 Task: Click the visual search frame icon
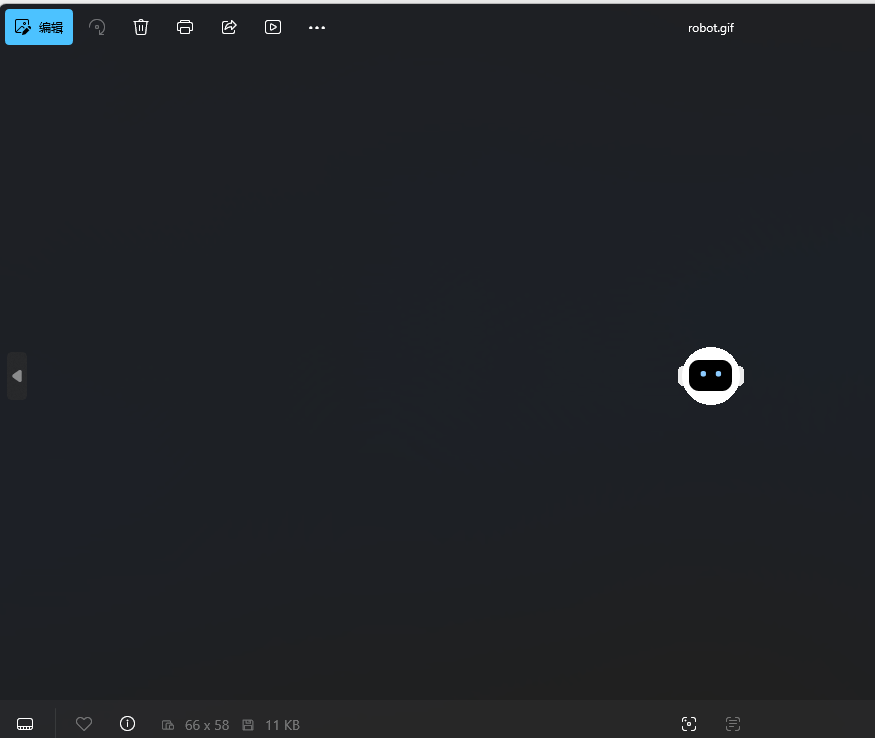(x=688, y=724)
